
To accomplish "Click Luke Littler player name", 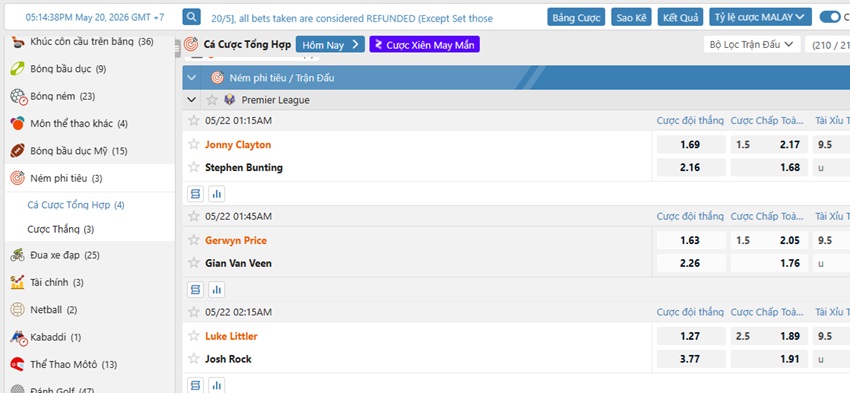I will pyautogui.click(x=231, y=336).
